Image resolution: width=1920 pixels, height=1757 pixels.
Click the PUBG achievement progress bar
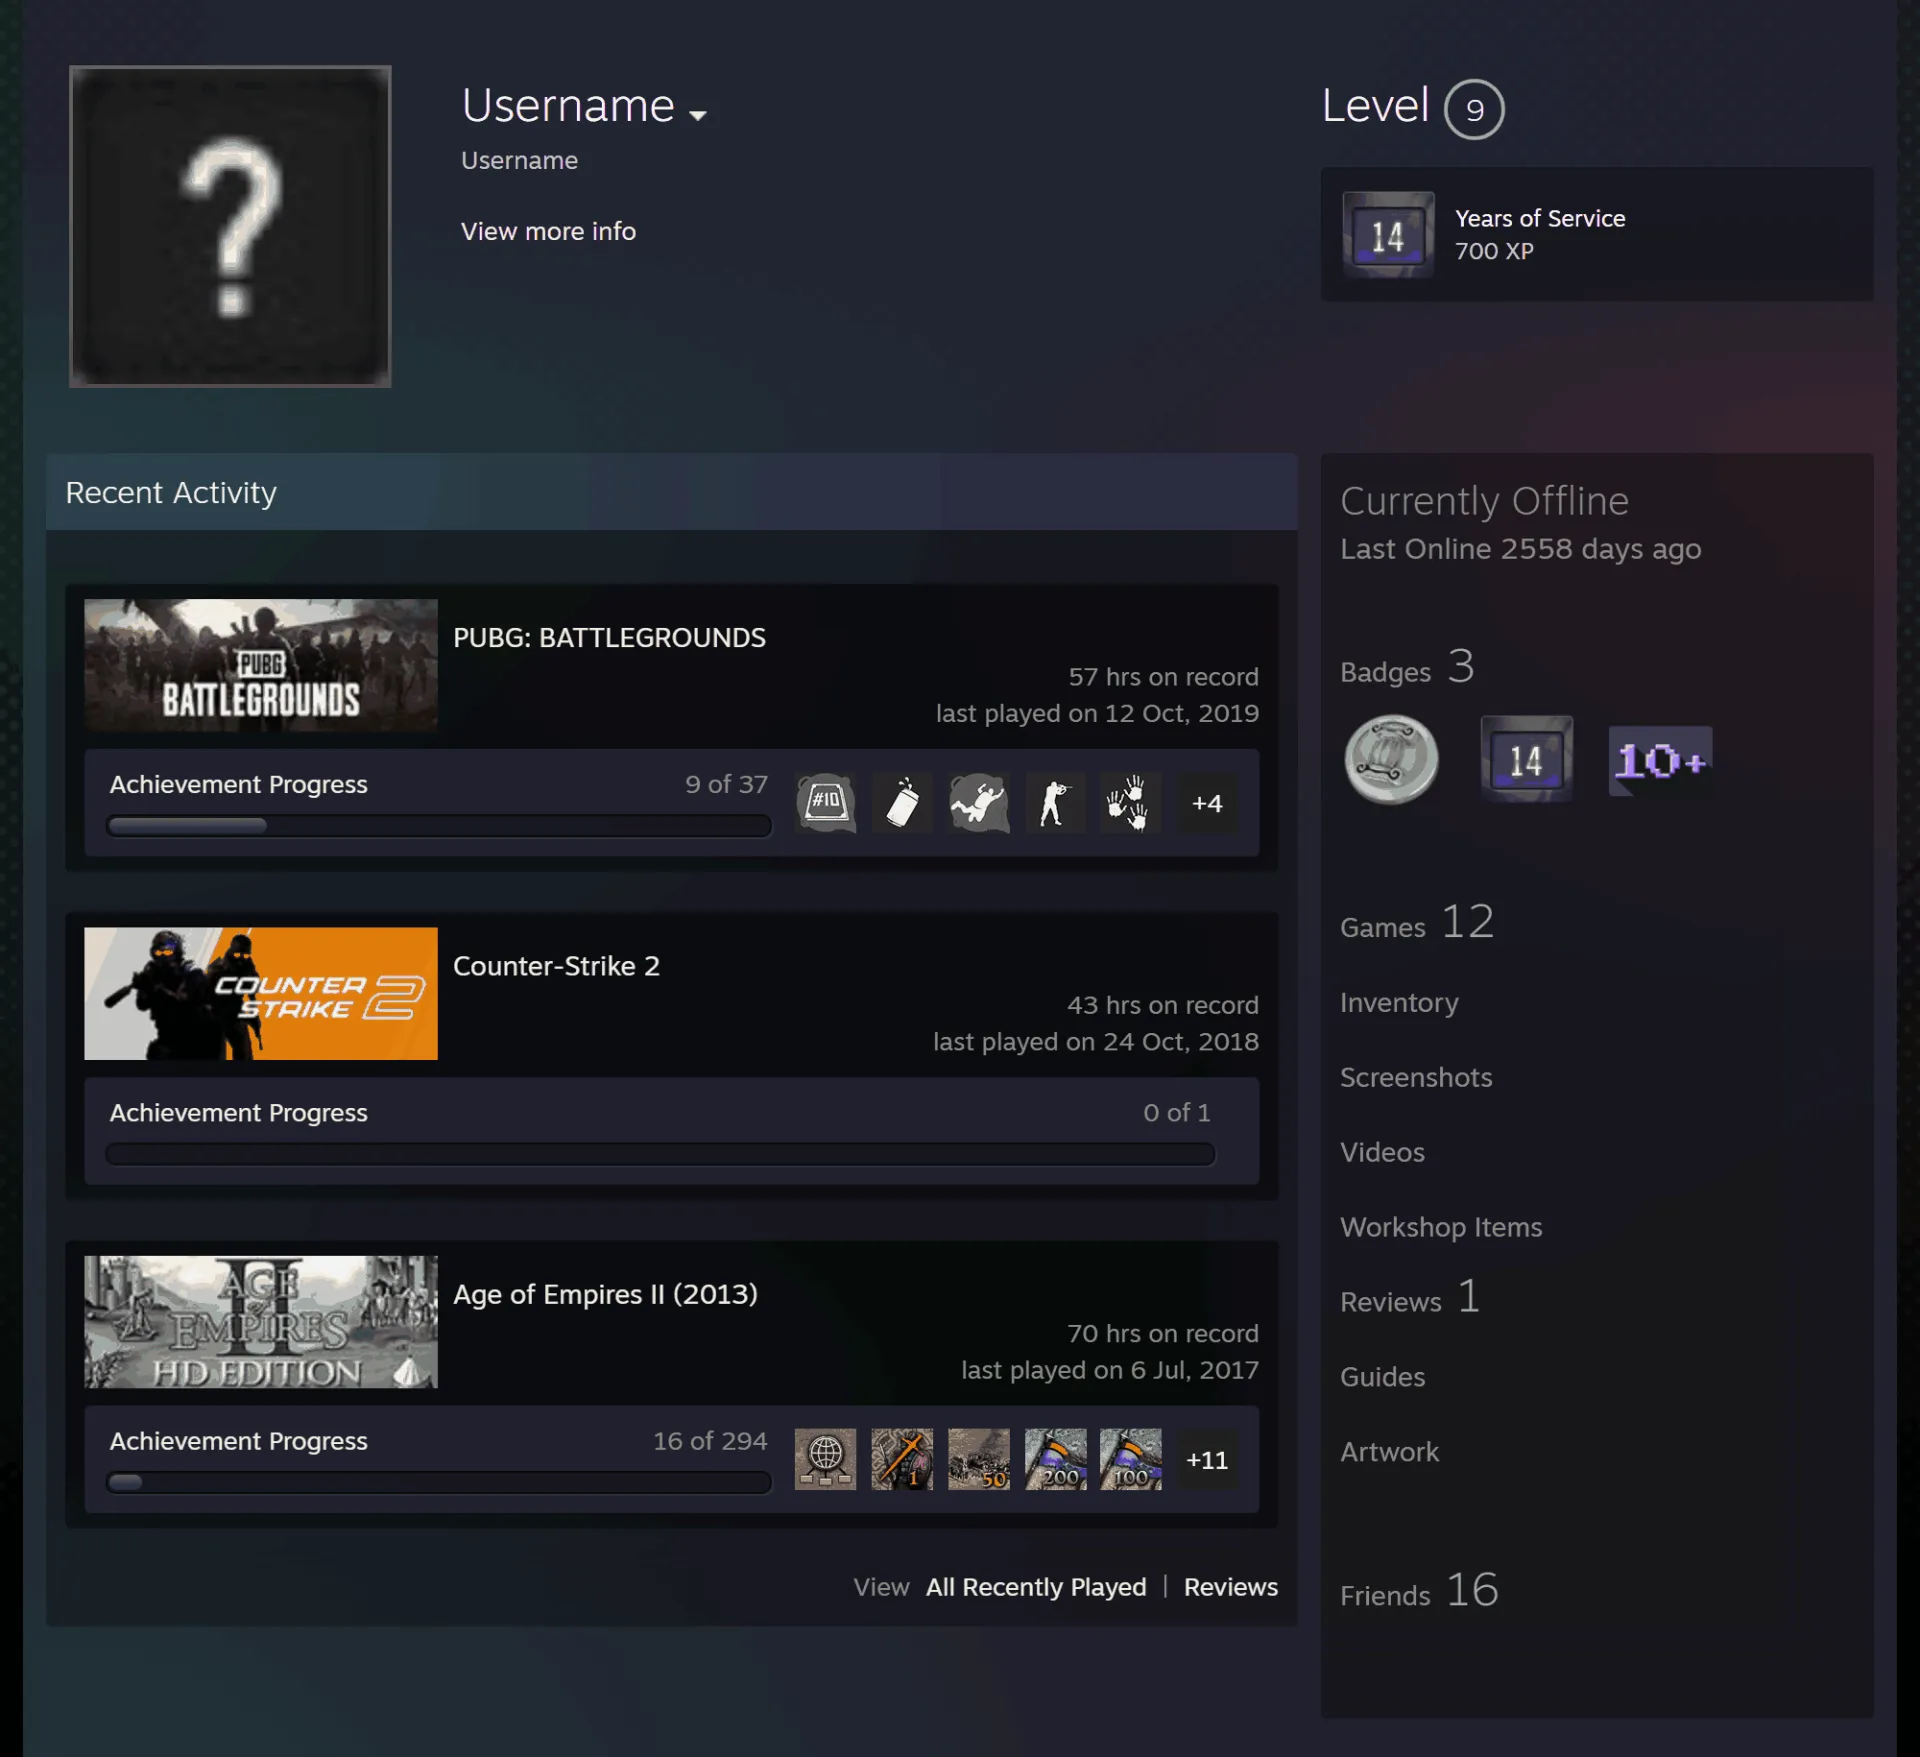[x=439, y=826]
